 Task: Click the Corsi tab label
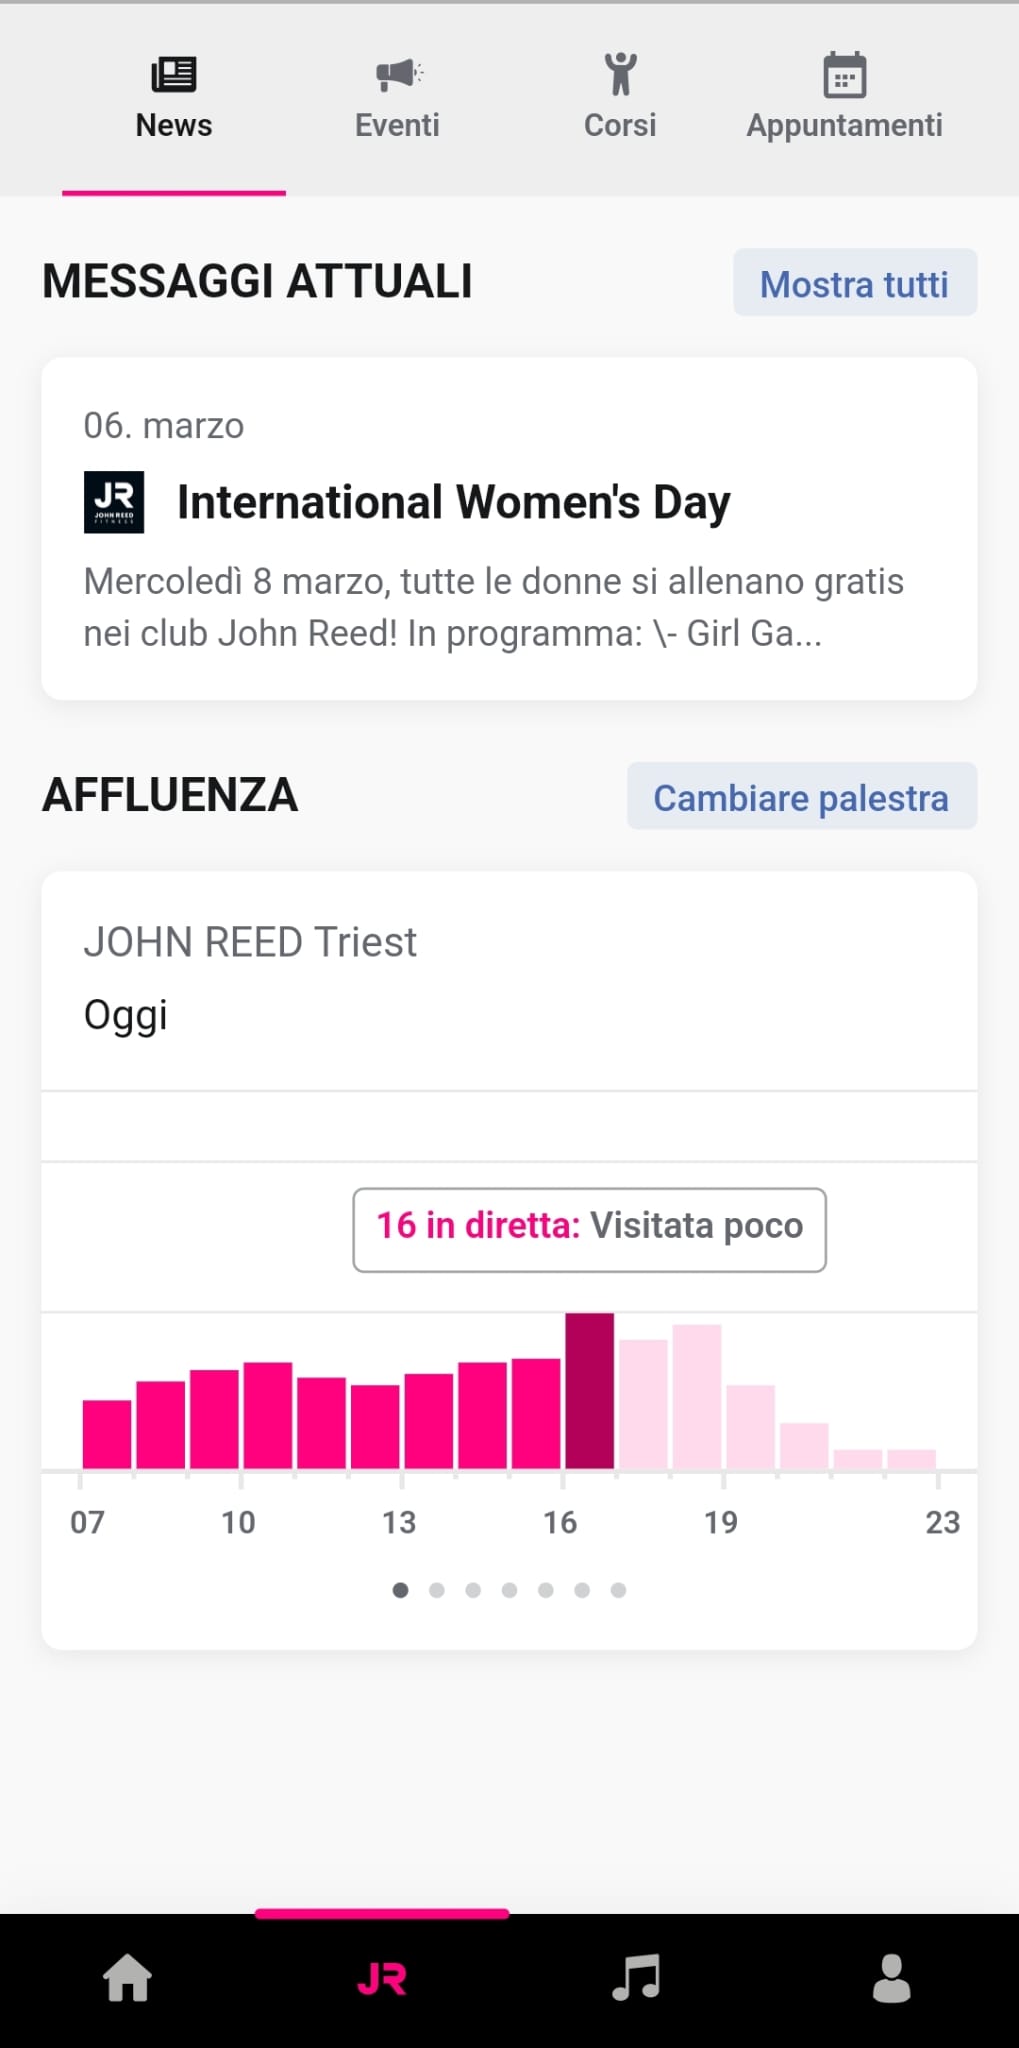click(620, 125)
